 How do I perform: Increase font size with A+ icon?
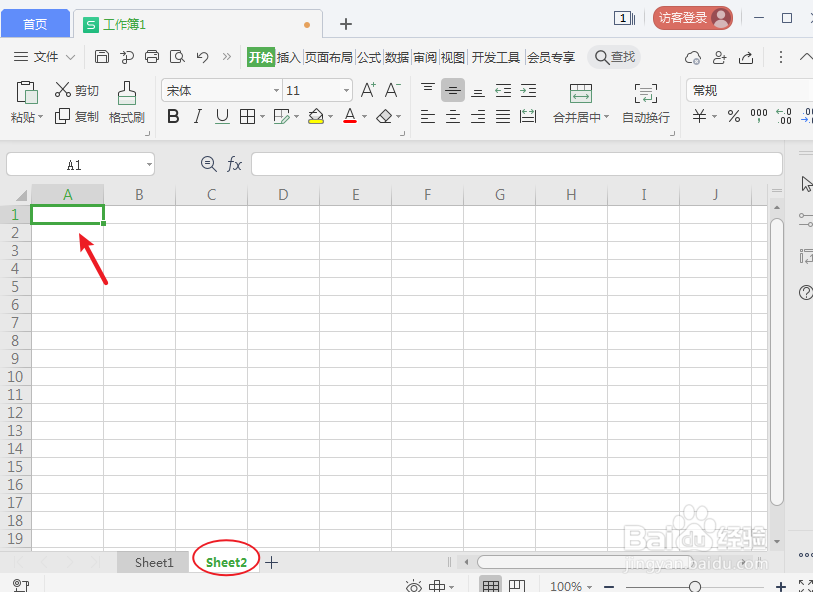tap(368, 90)
